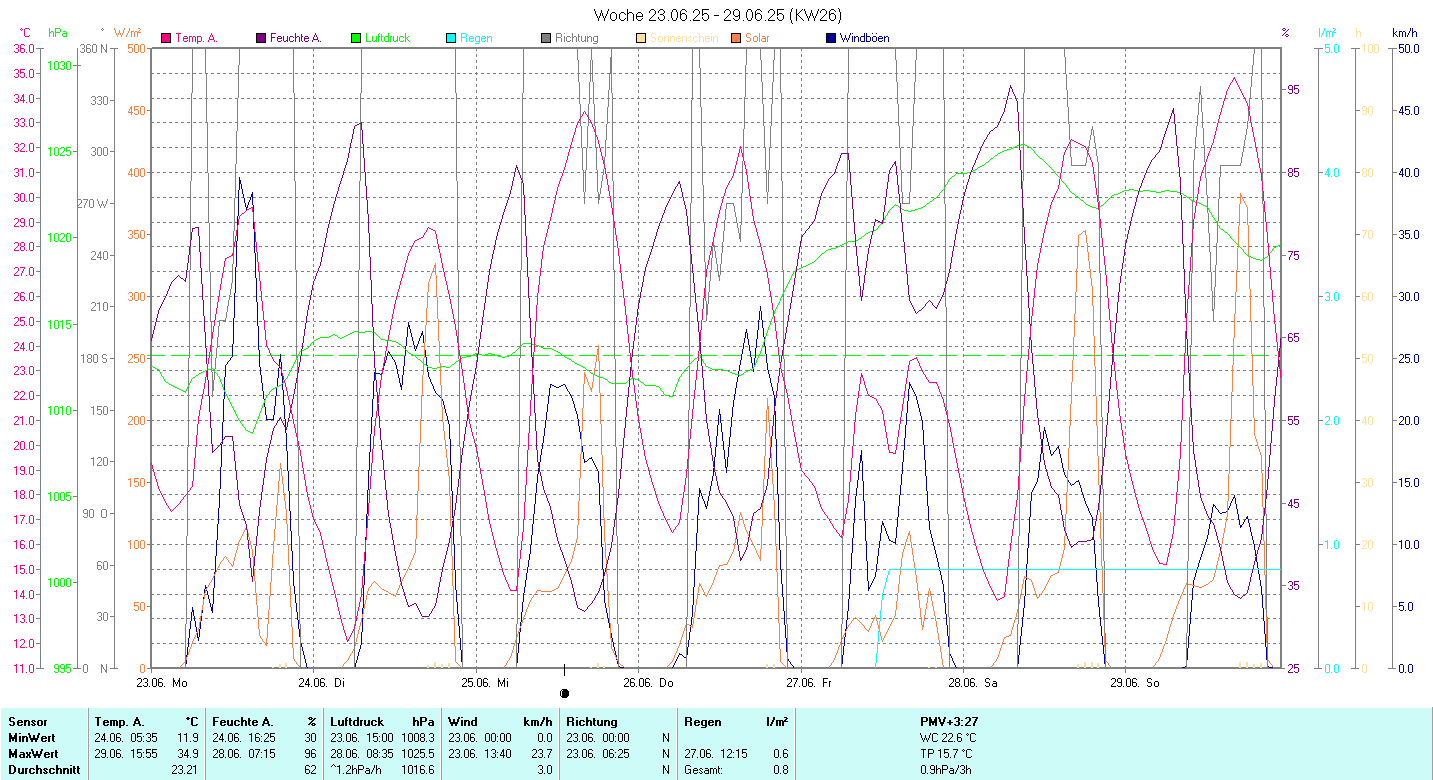Screen dimensions: 1433x780
Task: Click the purple Feuchte A. legend swatch
Action: pyautogui.click(x=261, y=38)
